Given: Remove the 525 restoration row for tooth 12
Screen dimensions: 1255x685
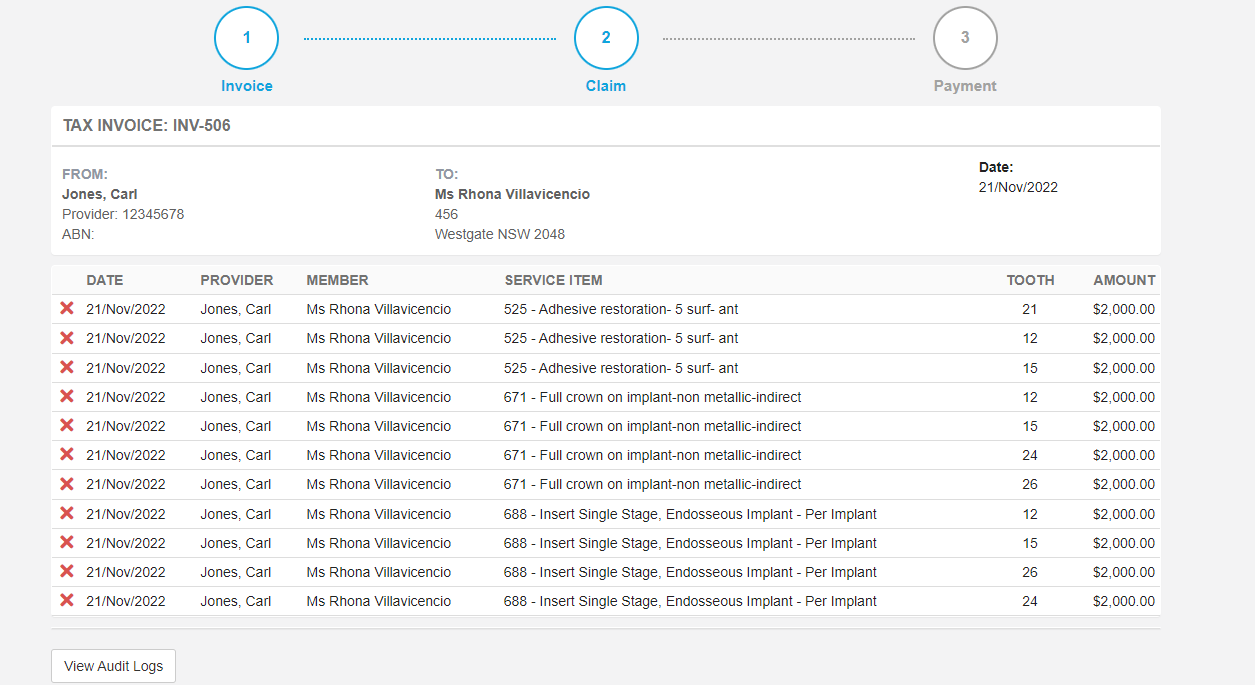Looking at the screenshot, I should pos(67,338).
